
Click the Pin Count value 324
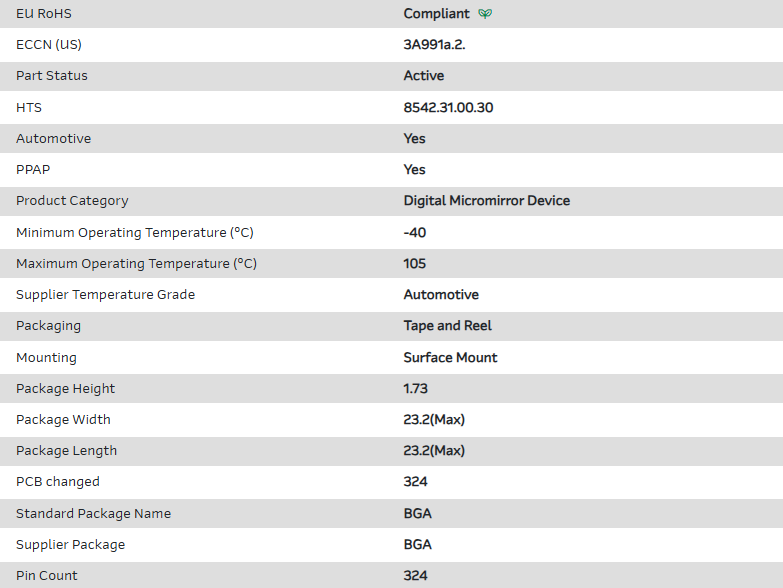[x=415, y=576]
